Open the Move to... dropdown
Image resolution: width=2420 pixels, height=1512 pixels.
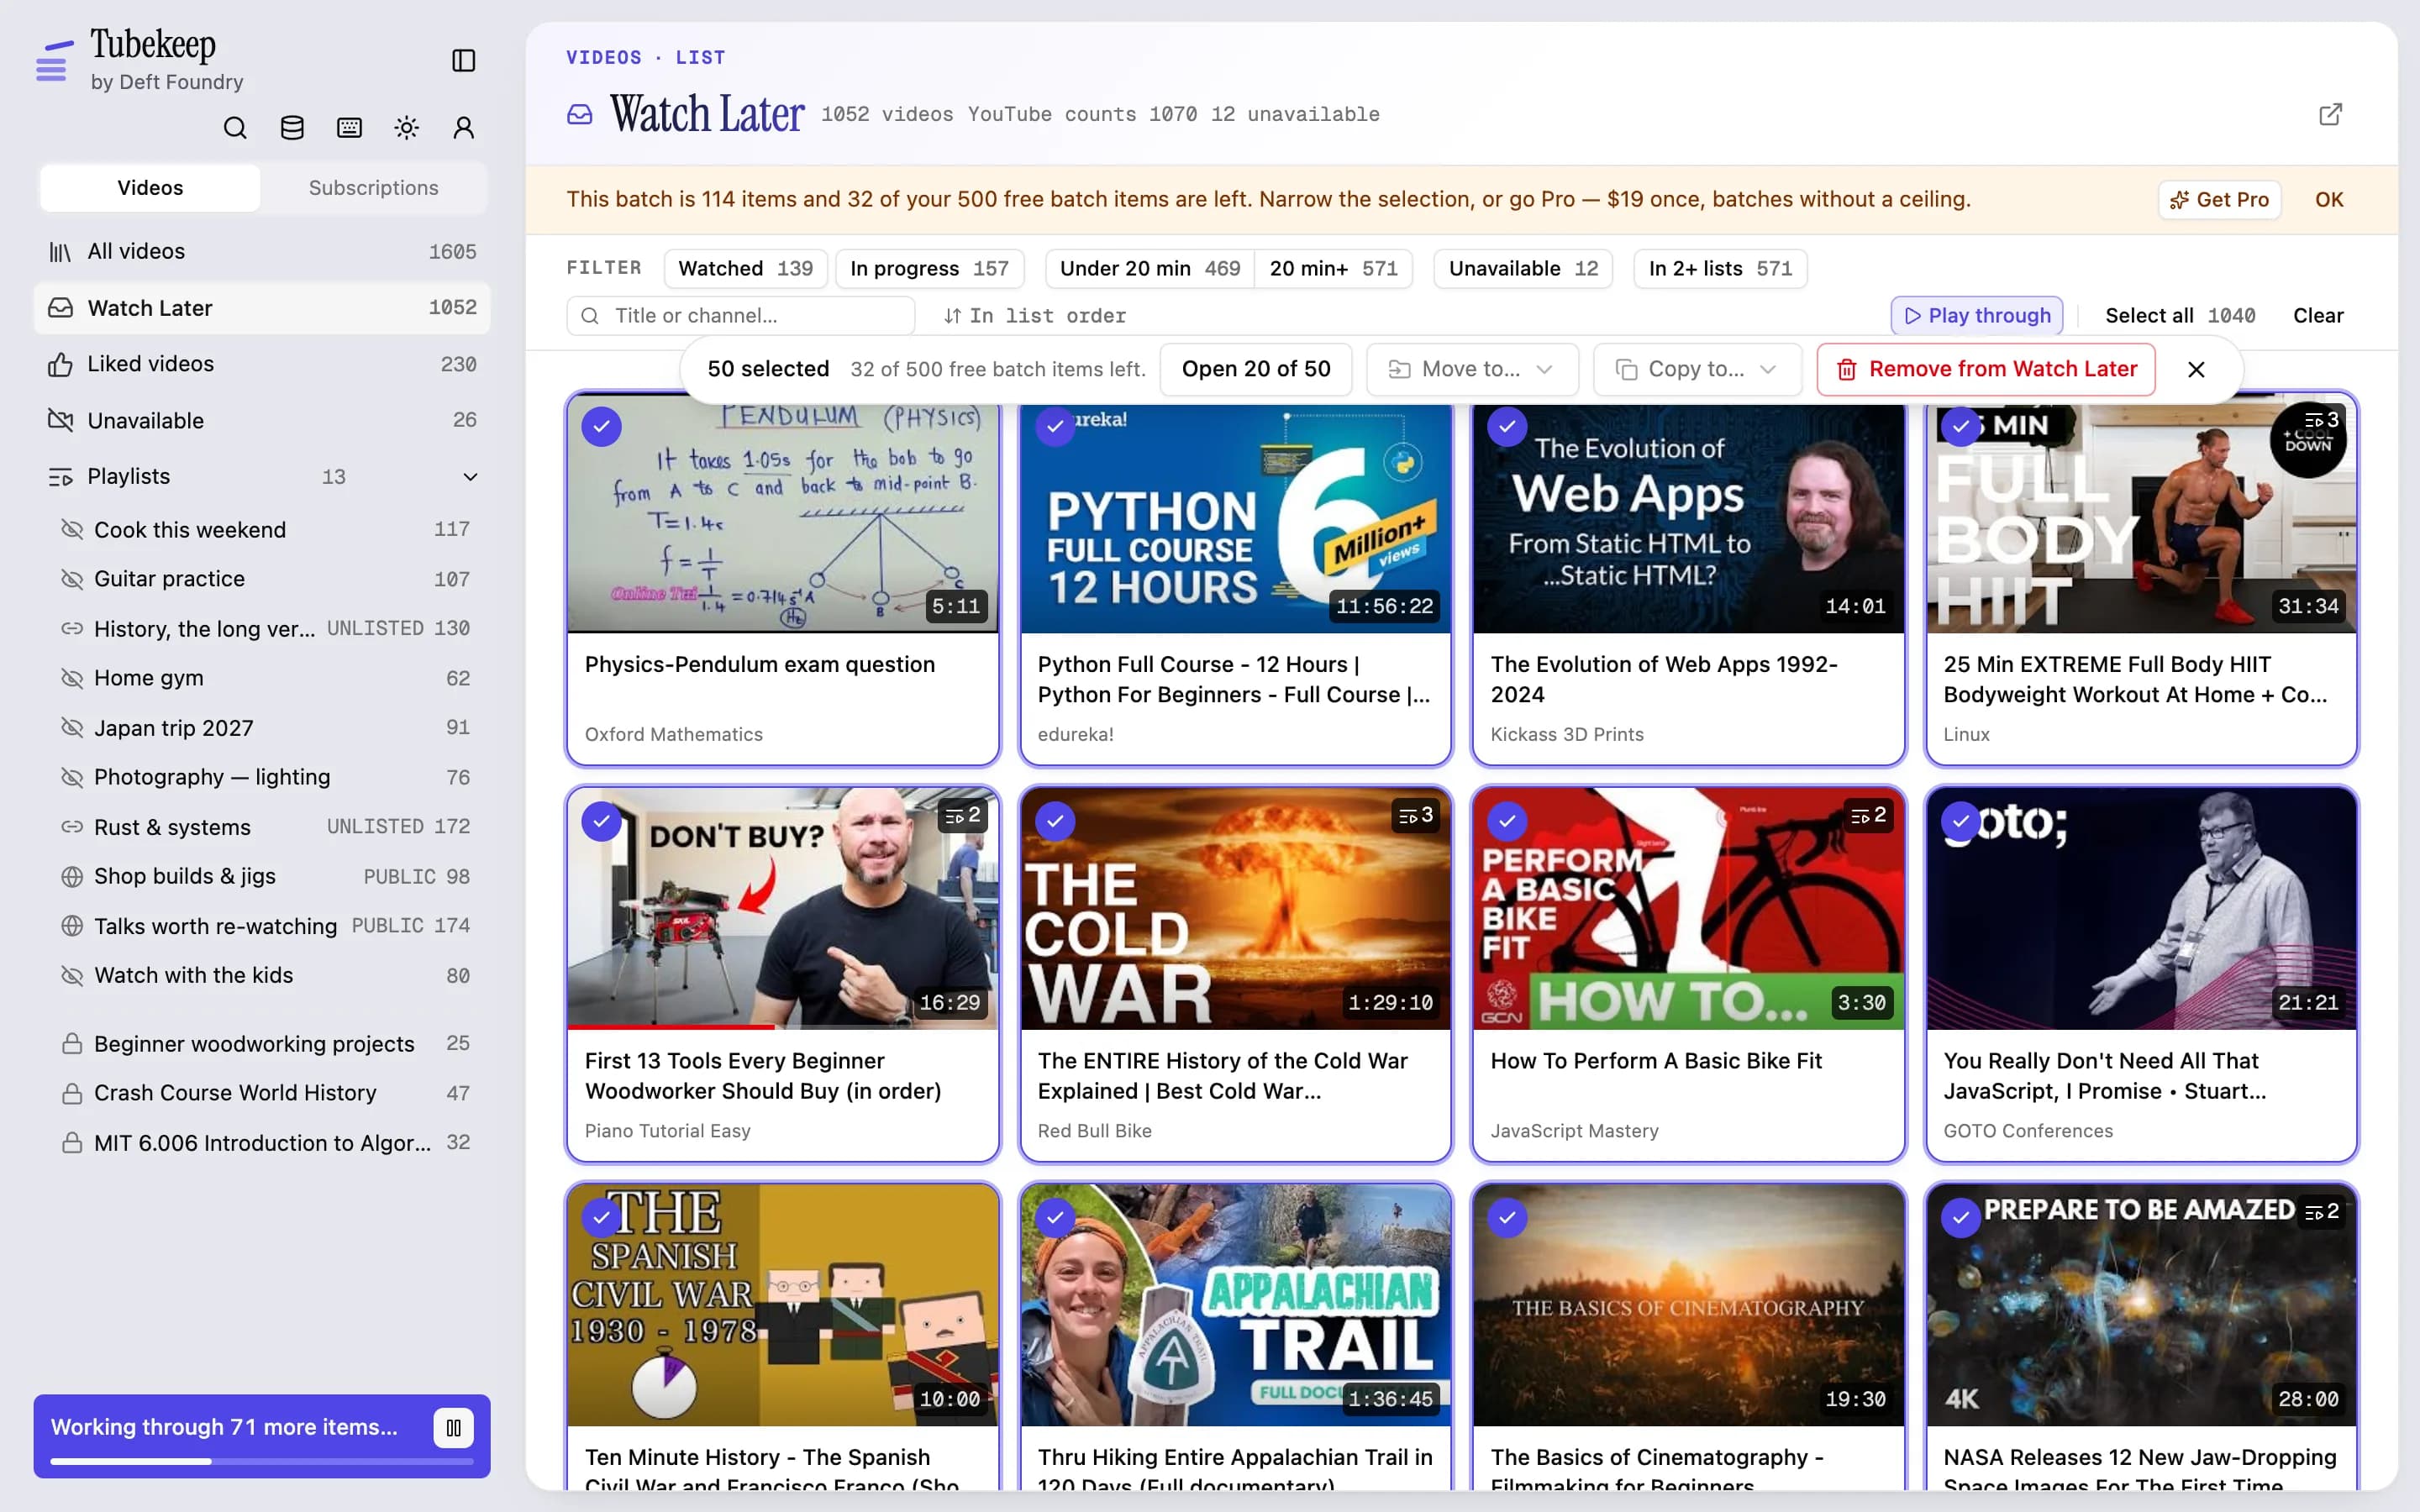click(x=1472, y=370)
